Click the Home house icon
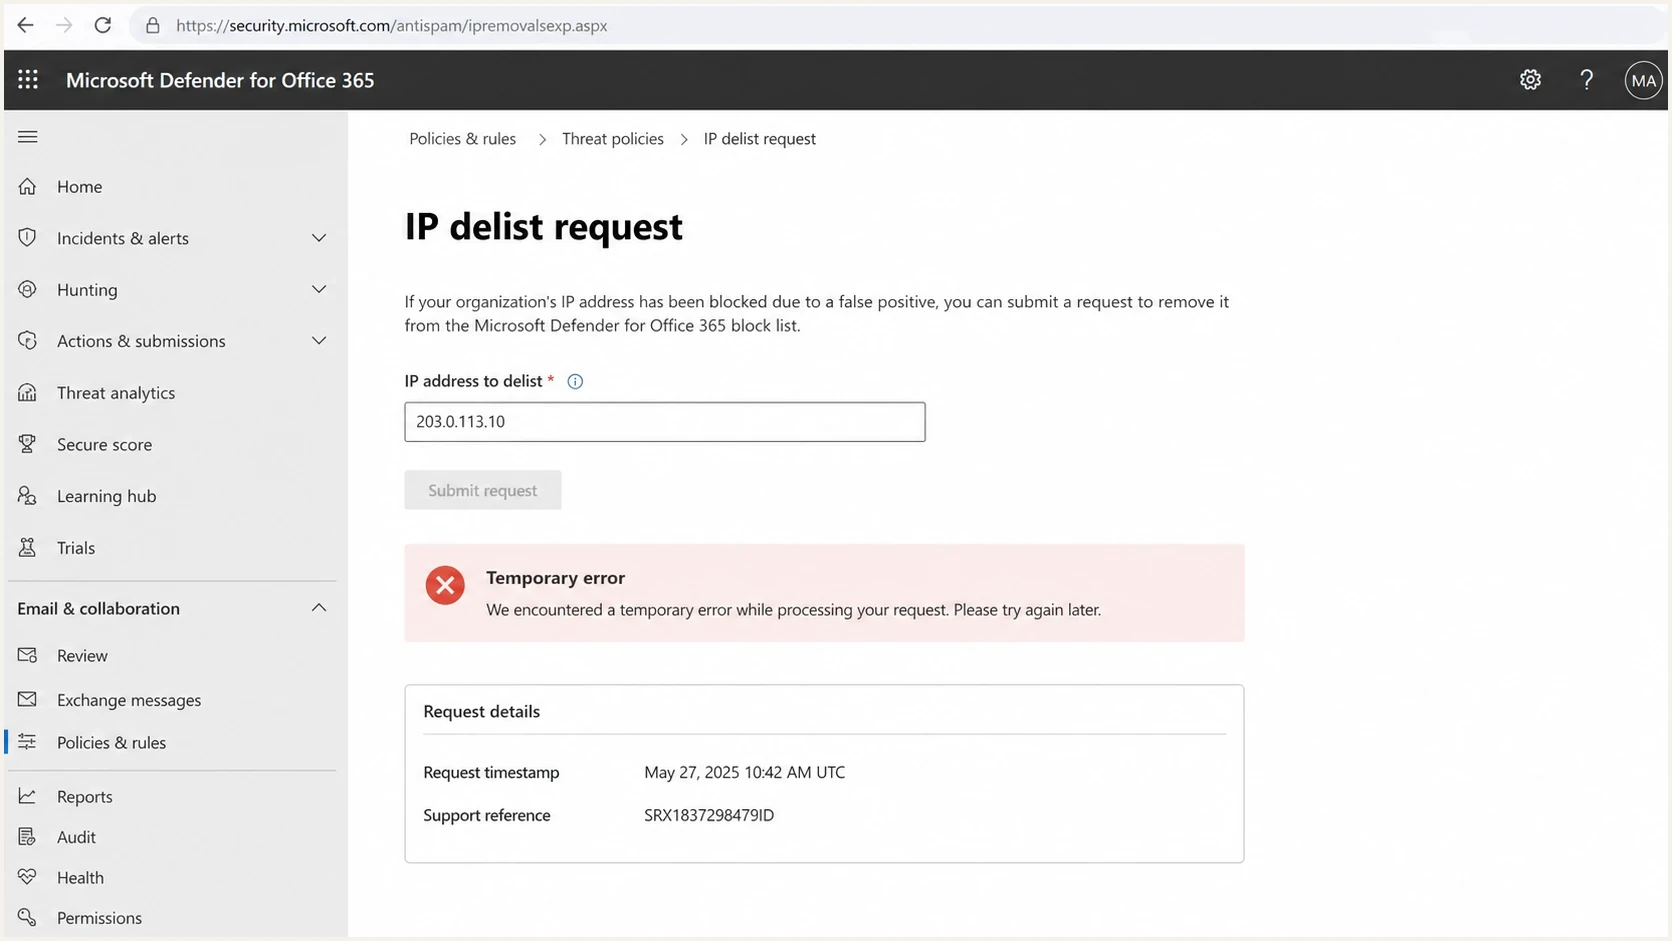The height and width of the screenshot is (941, 1672). 28,186
